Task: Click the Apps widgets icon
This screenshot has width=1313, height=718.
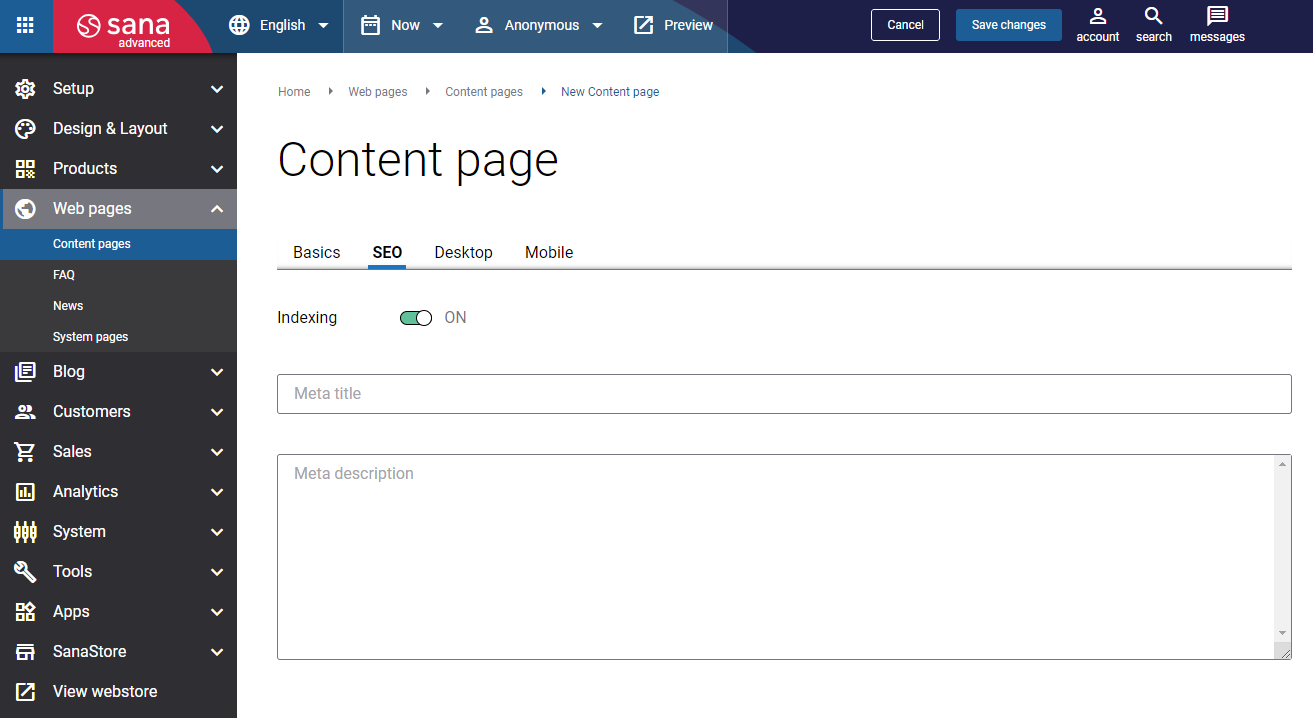Action: (25, 612)
